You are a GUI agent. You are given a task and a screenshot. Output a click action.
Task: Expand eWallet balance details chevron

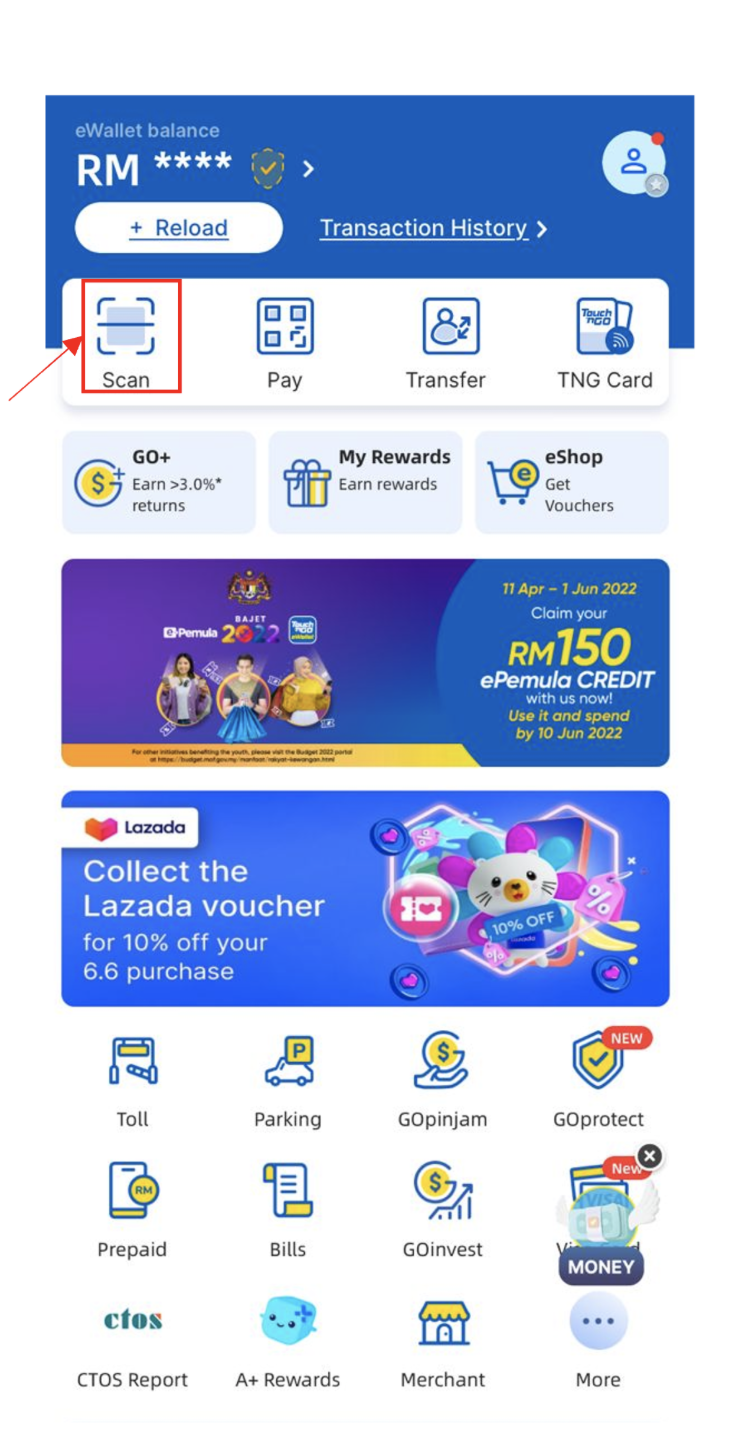coord(308,168)
